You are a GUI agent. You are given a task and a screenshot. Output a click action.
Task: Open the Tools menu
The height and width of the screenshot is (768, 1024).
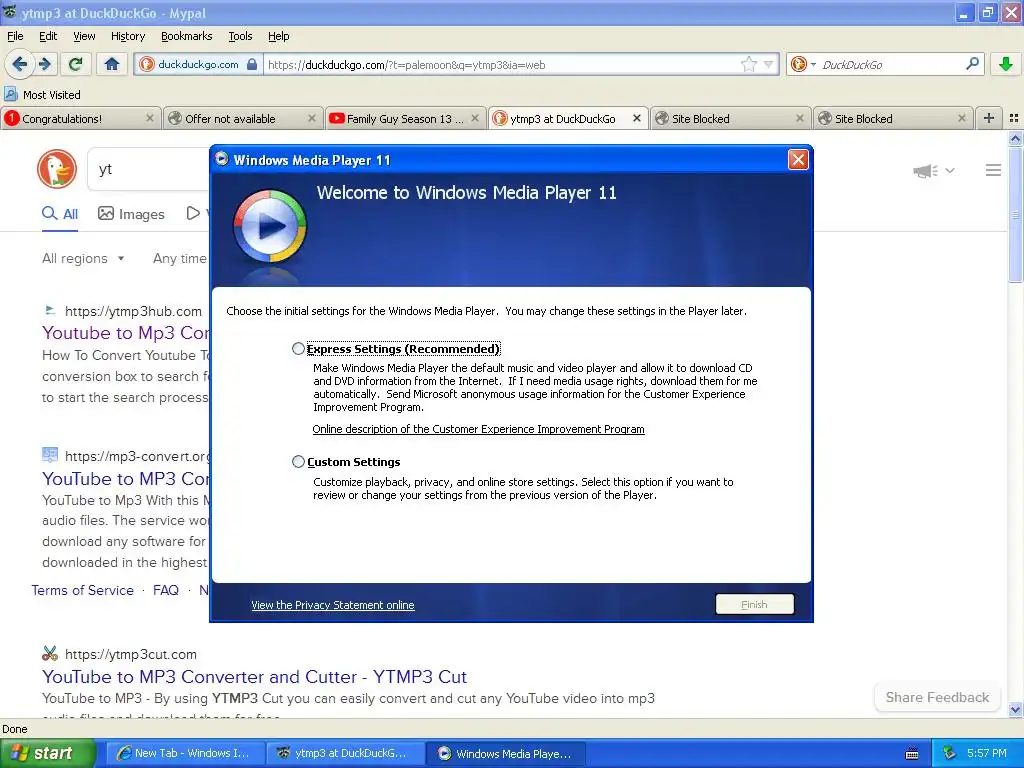240,36
